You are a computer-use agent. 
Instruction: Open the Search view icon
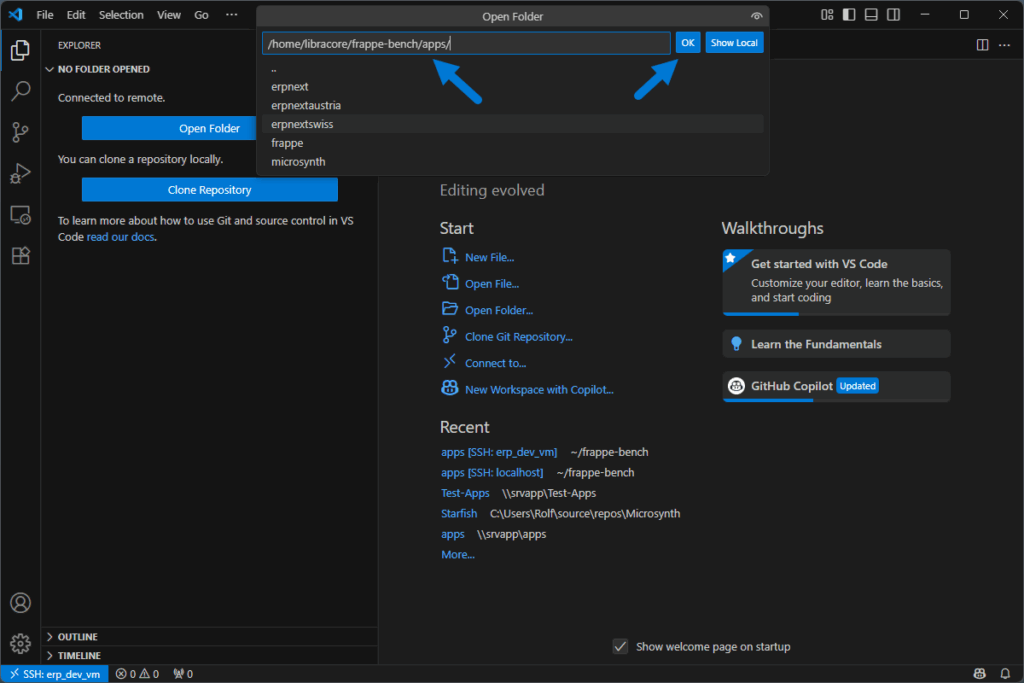[20, 91]
